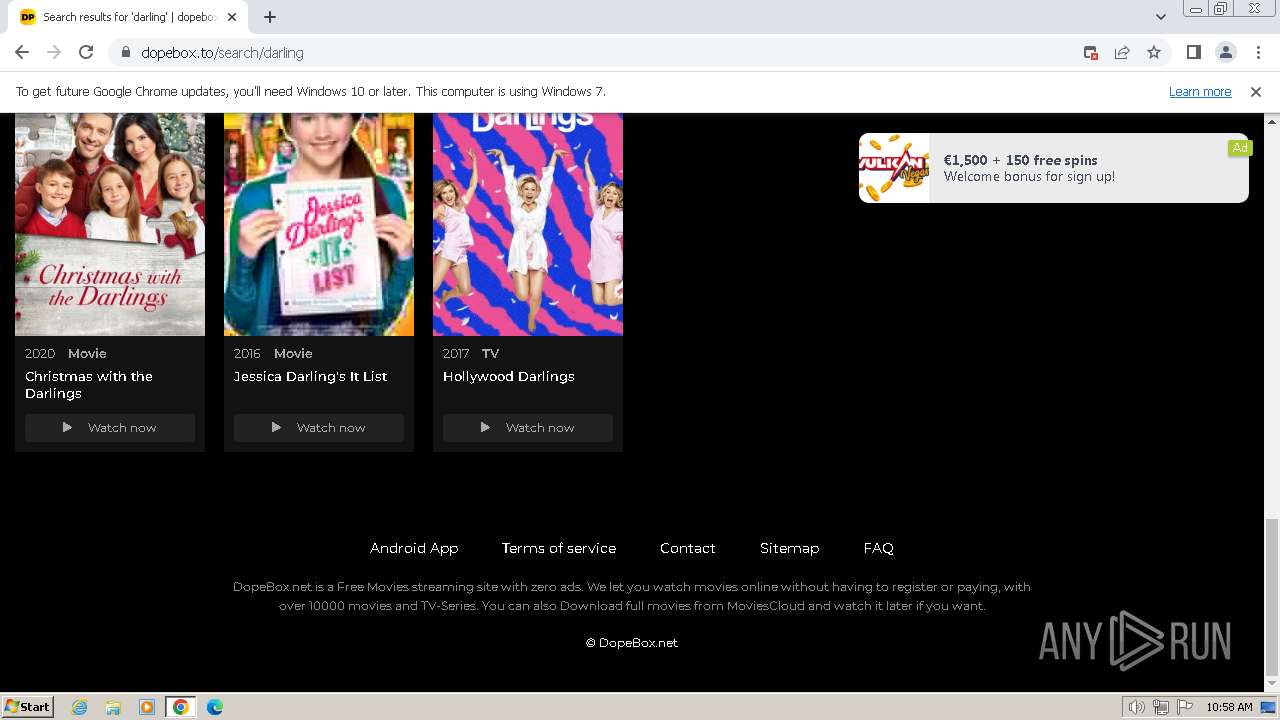
Task: Open Jessica Darling's It List poster
Action: pyautogui.click(x=319, y=224)
